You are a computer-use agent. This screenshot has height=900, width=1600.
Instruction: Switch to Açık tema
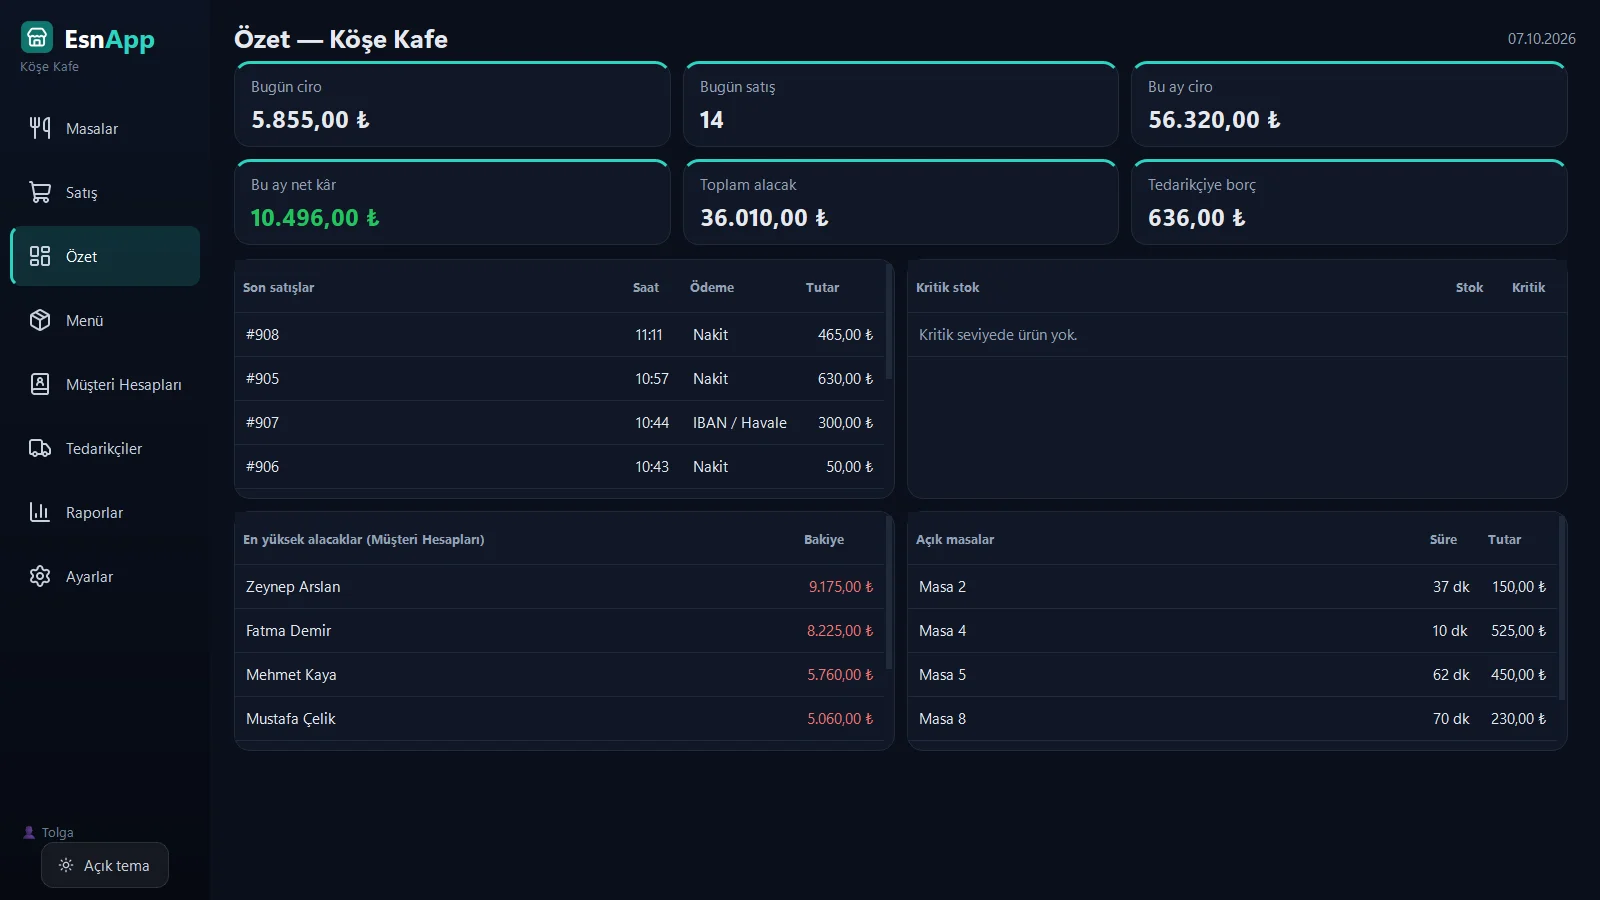[105, 865]
